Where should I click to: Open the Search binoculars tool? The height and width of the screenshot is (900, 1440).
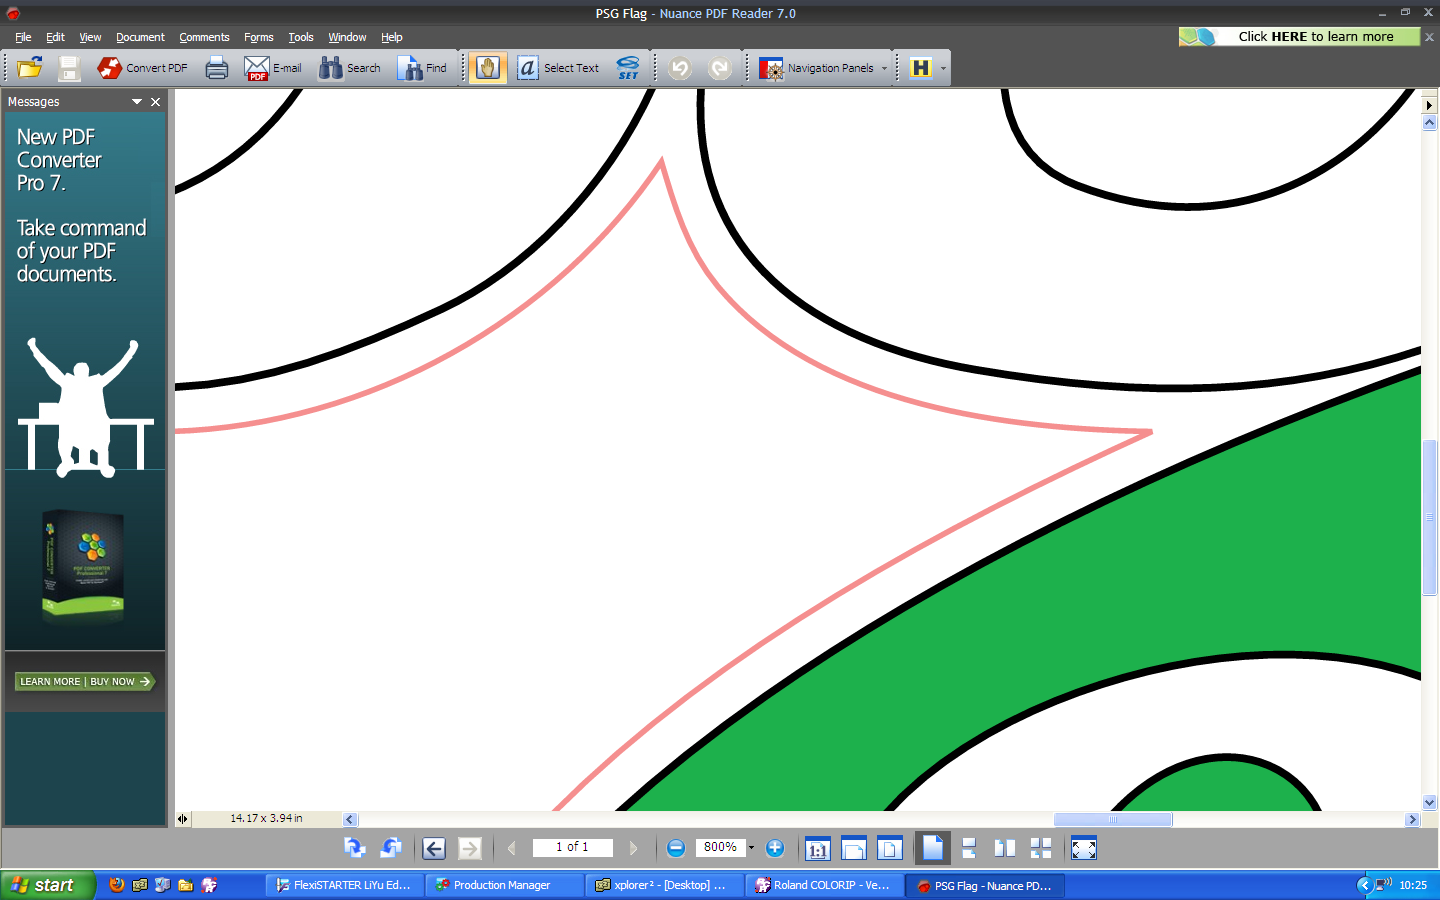[350, 68]
